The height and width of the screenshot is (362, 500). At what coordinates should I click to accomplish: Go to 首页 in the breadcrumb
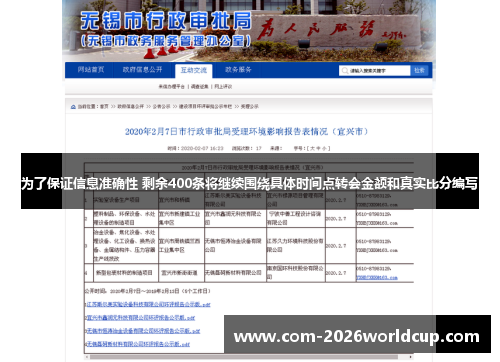104,107
